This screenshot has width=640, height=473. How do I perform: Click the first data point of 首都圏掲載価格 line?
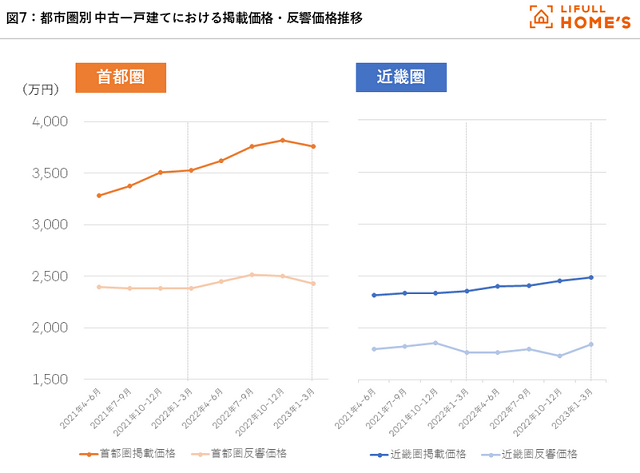(99, 195)
